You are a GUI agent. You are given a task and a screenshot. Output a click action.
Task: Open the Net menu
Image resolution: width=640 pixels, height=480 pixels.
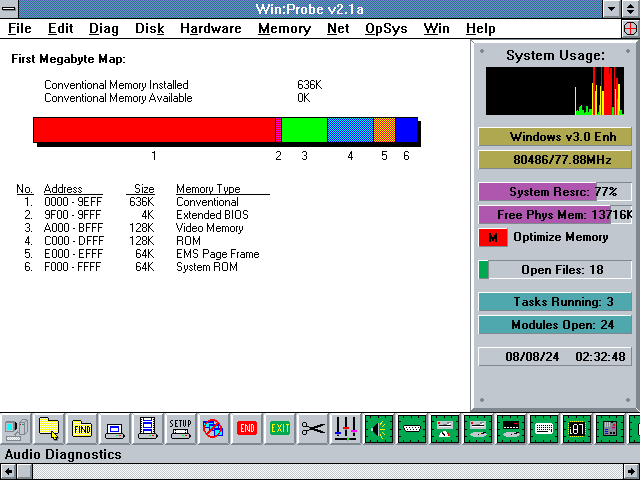click(x=338, y=29)
